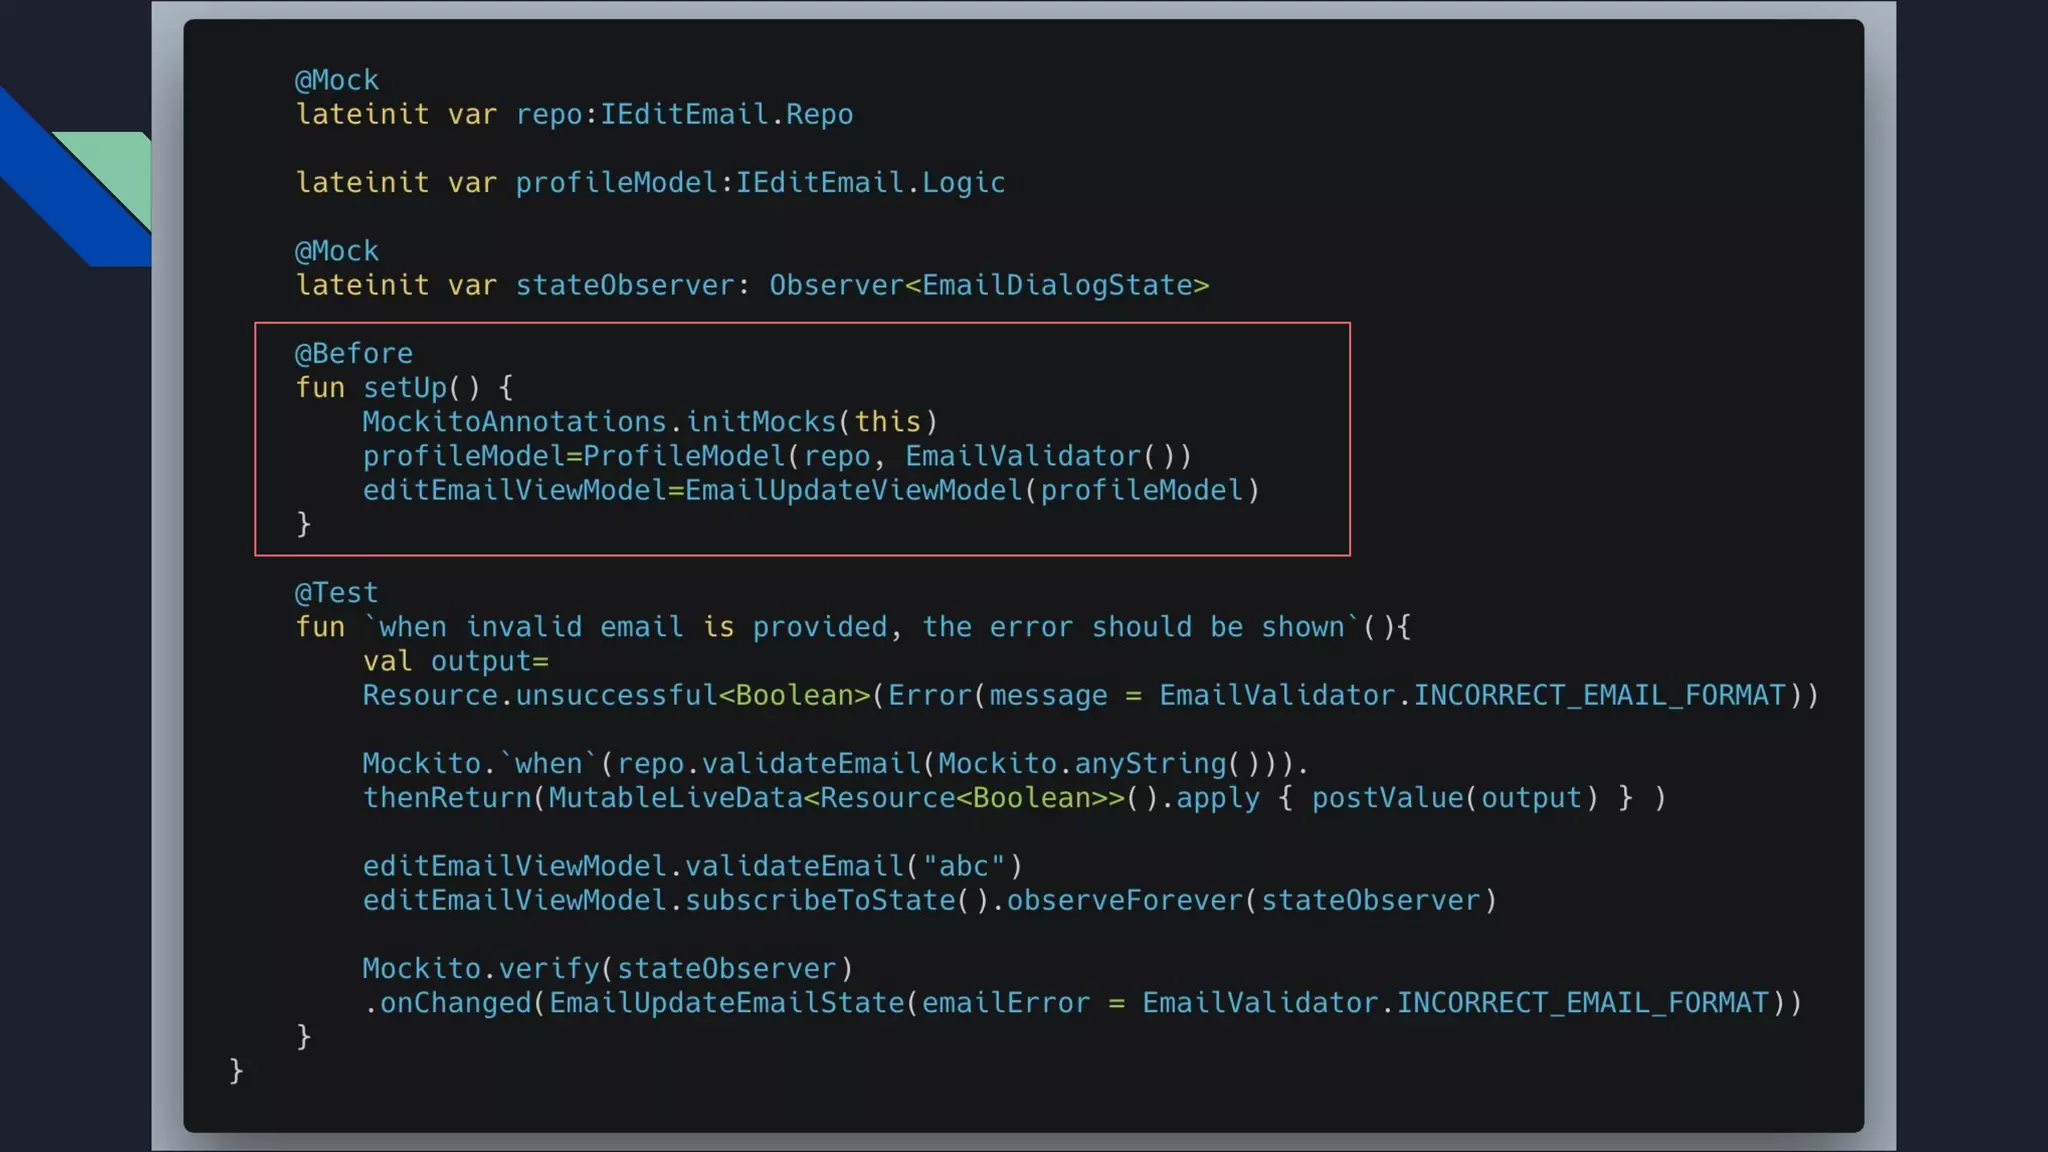The height and width of the screenshot is (1152, 2048).
Task: Click the val output declaration
Action: tap(455, 662)
